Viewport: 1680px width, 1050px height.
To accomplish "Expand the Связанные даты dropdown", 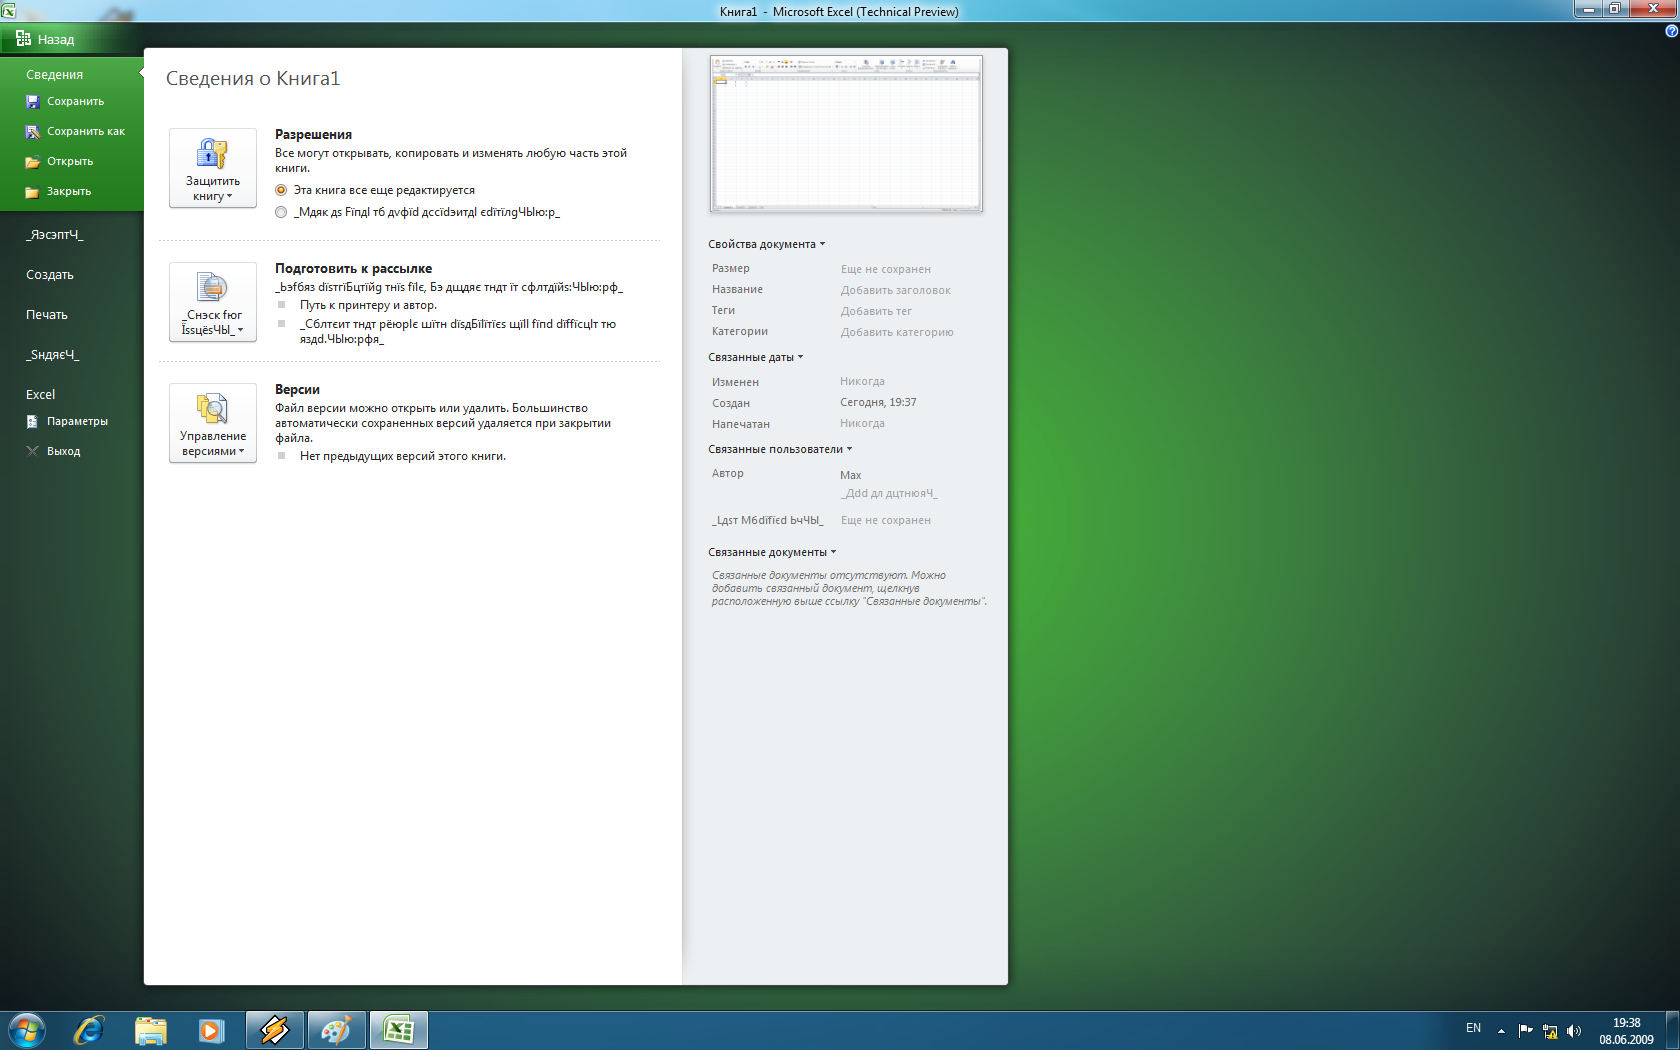I will (x=756, y=357).
